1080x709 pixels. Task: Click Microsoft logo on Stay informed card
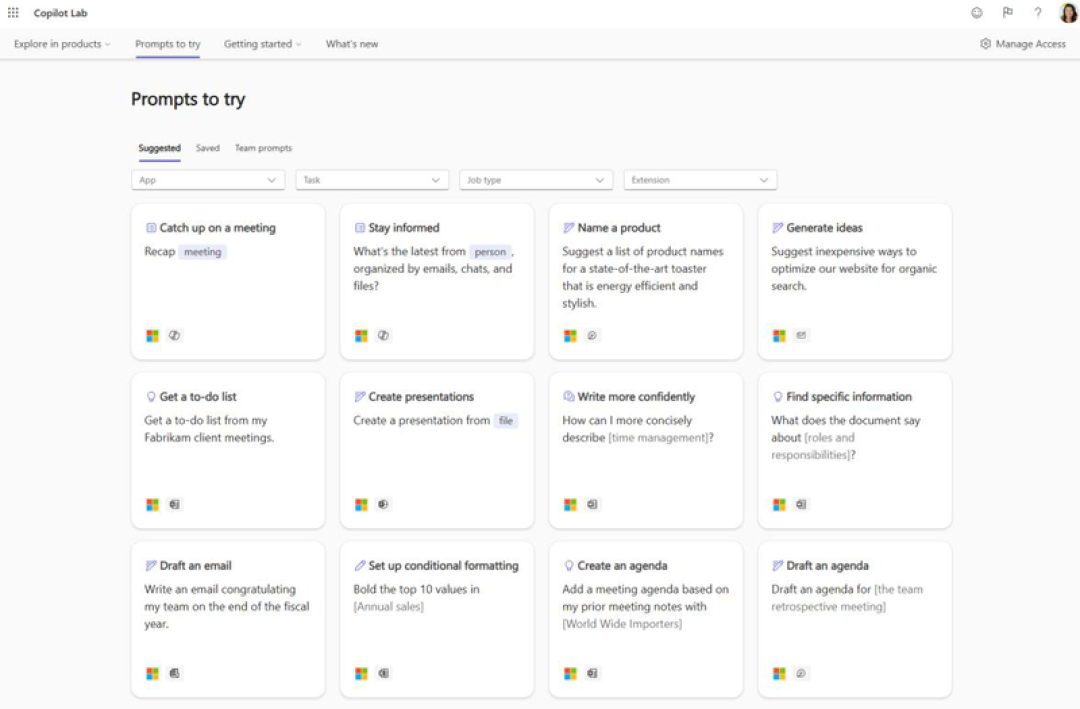361,336
